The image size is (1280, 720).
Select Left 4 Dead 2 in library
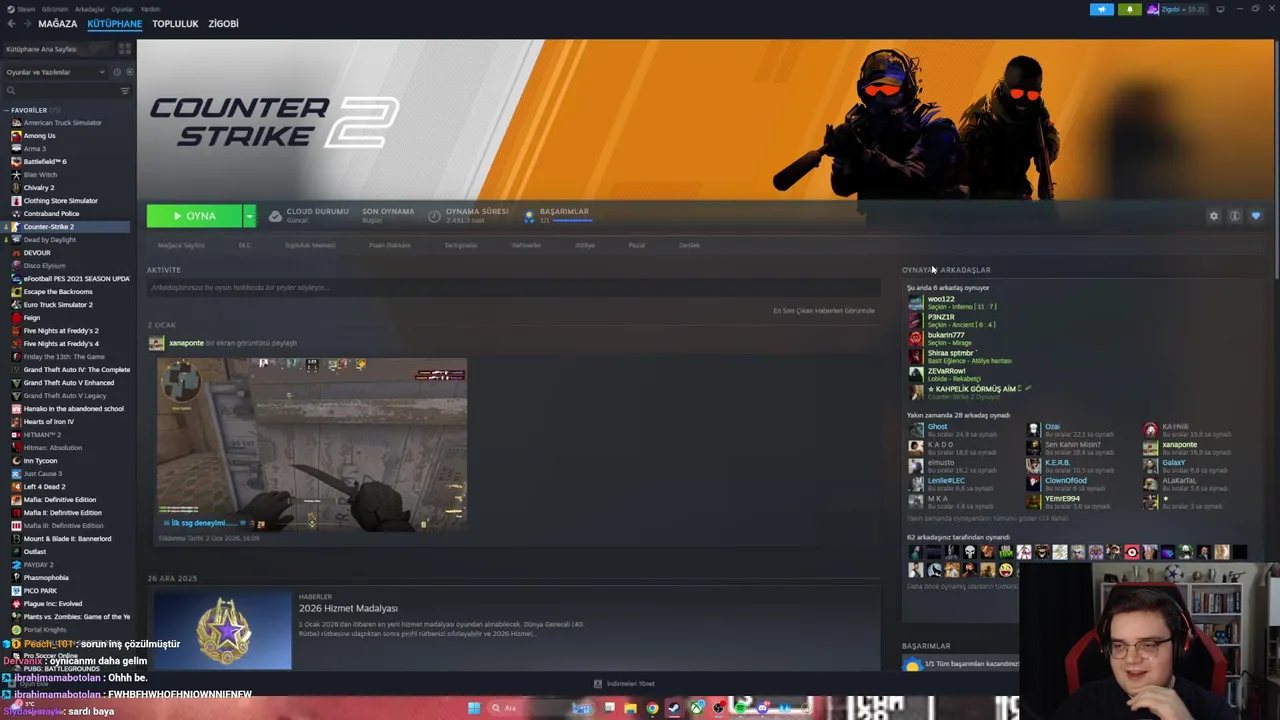(x=44, y=487)
